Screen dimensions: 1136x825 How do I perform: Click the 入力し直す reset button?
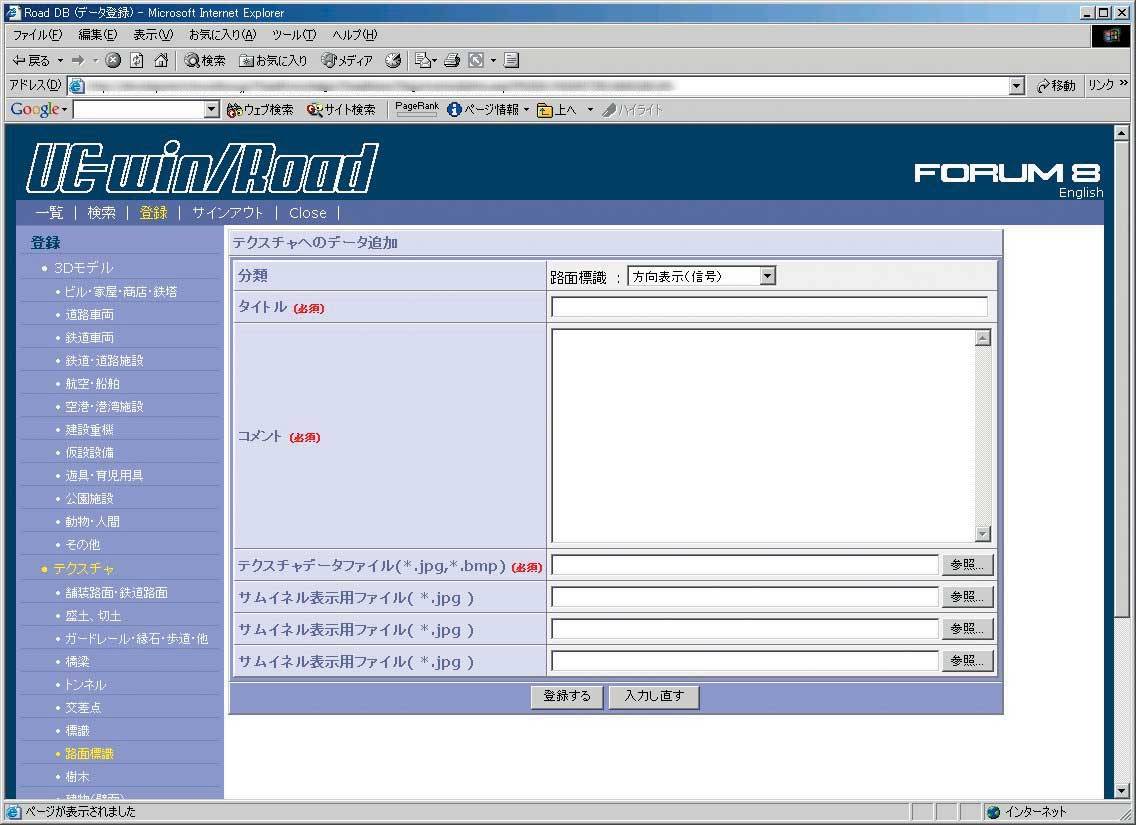point(654,696)
